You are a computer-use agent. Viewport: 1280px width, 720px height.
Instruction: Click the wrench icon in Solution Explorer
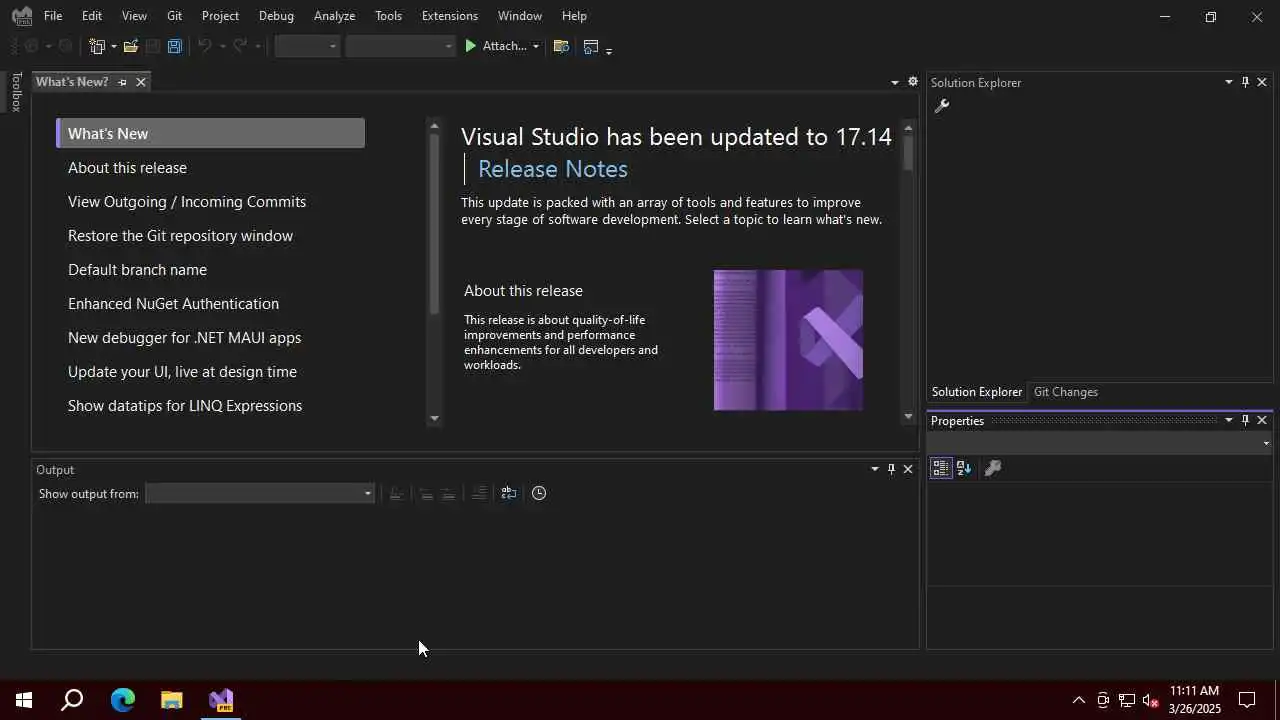(941, 105)
